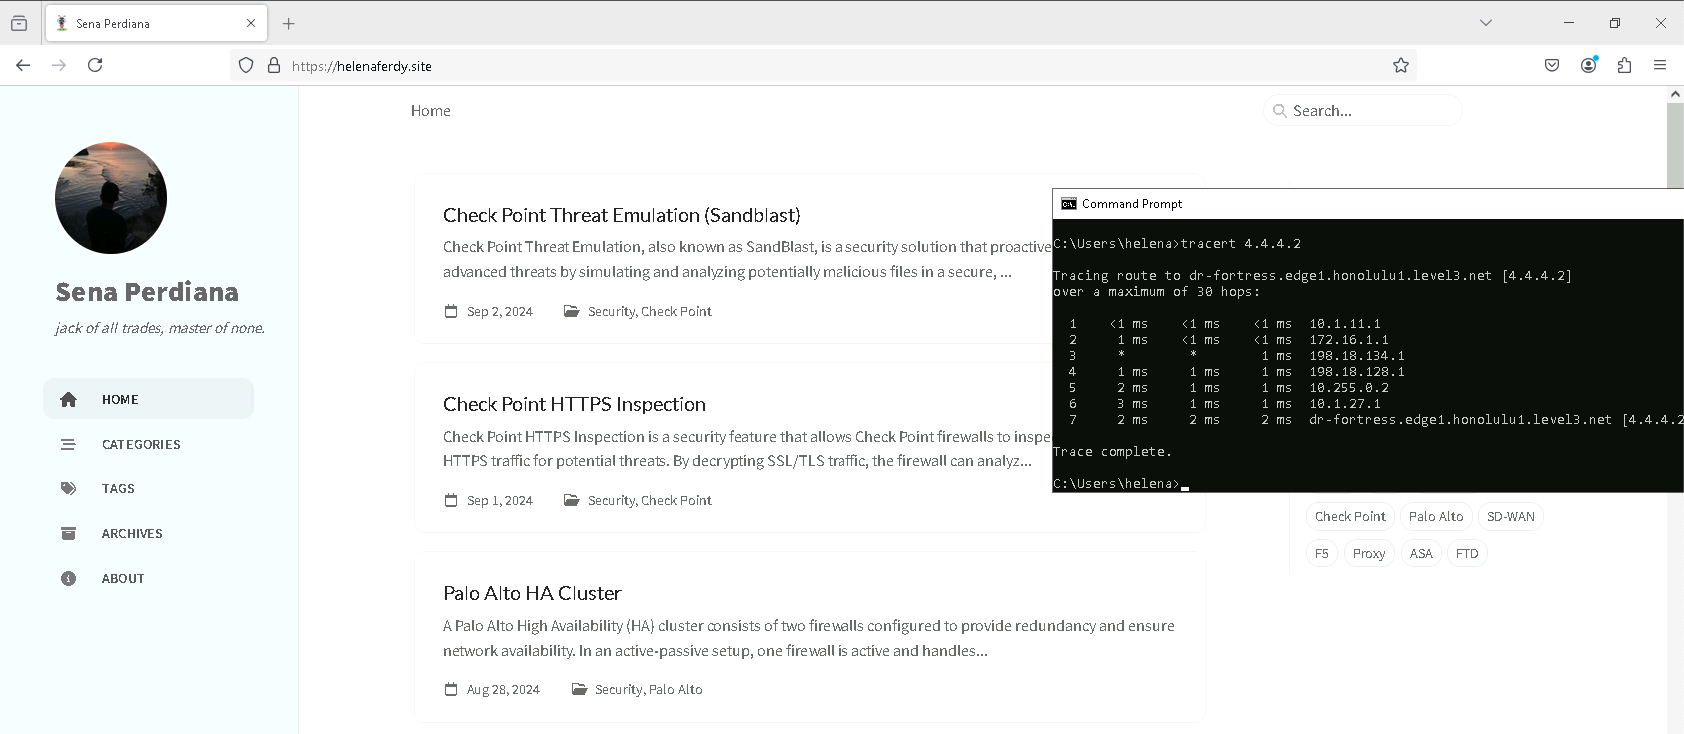Go to the Archives sidebar item
Image resolution: width=1684 pixels, height=734 pixels.
(x=132, y=533)
